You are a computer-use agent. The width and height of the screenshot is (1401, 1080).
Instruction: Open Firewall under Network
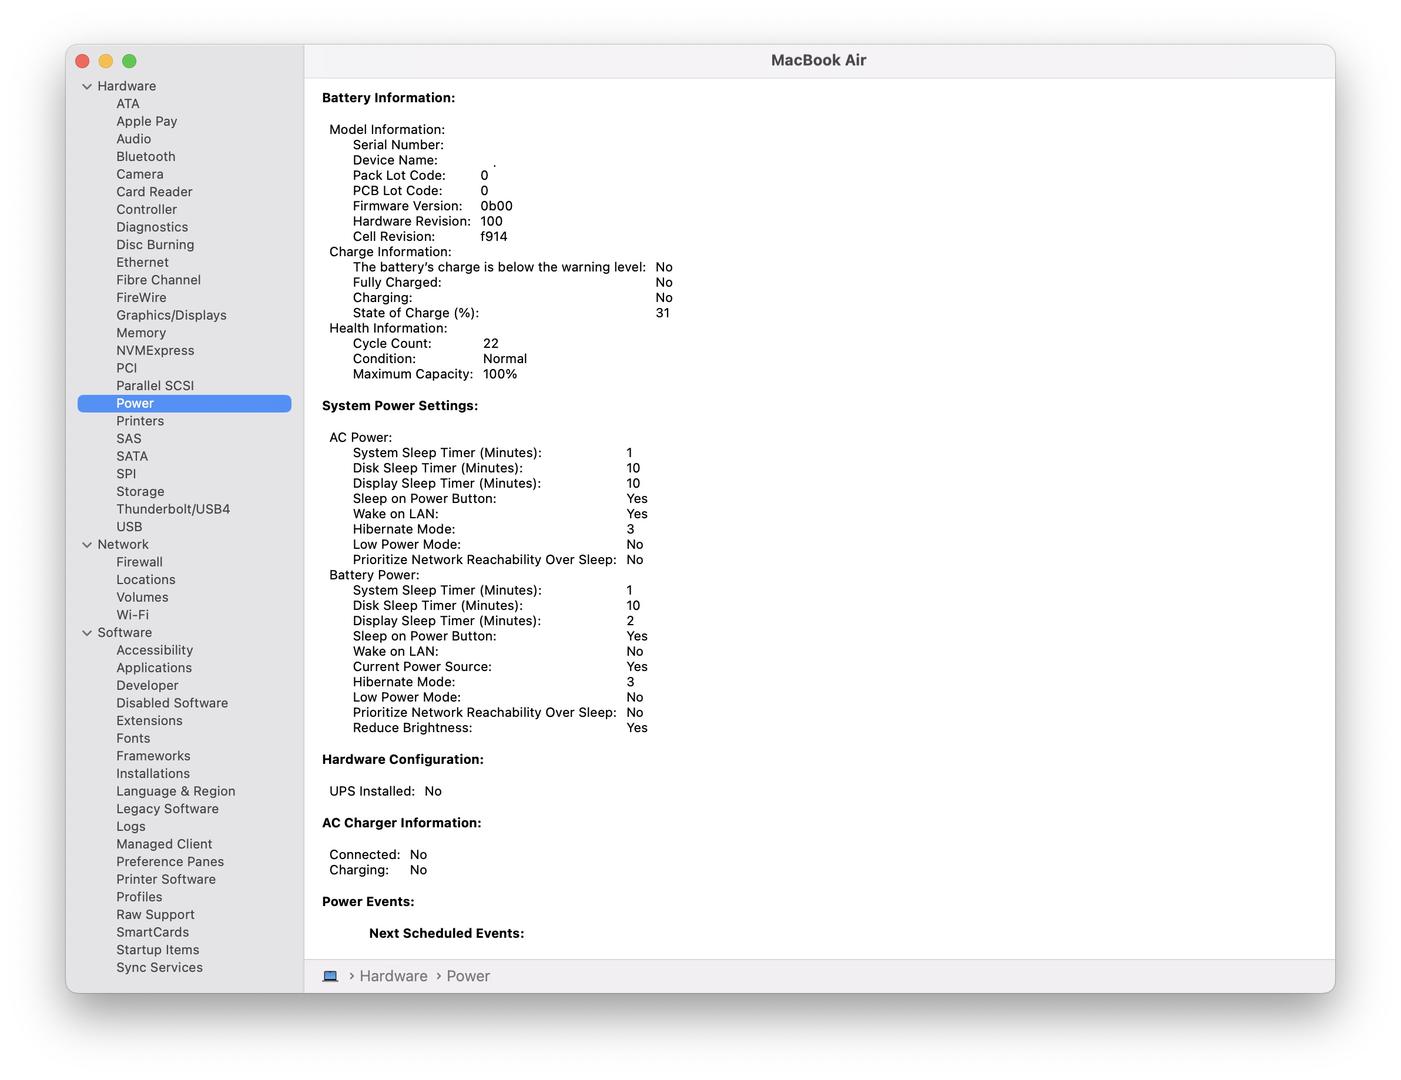(x=139, y=562)
